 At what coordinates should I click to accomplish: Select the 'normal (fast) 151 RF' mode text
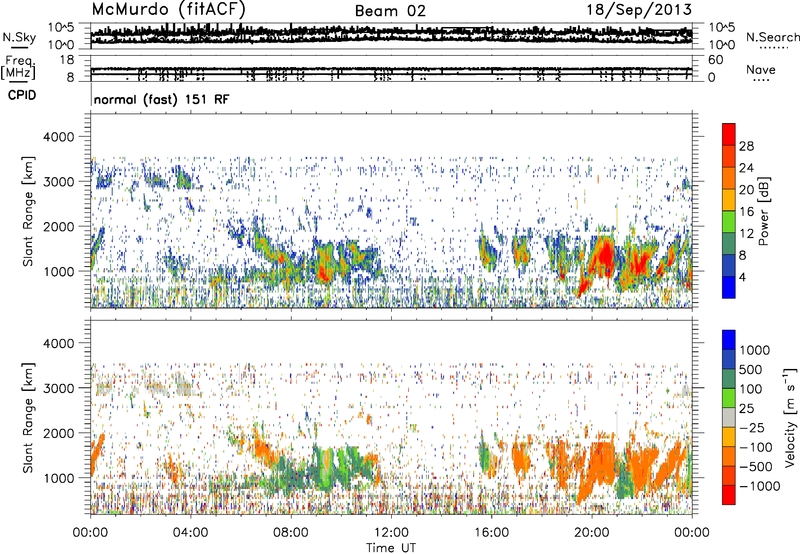click(161, 99)
